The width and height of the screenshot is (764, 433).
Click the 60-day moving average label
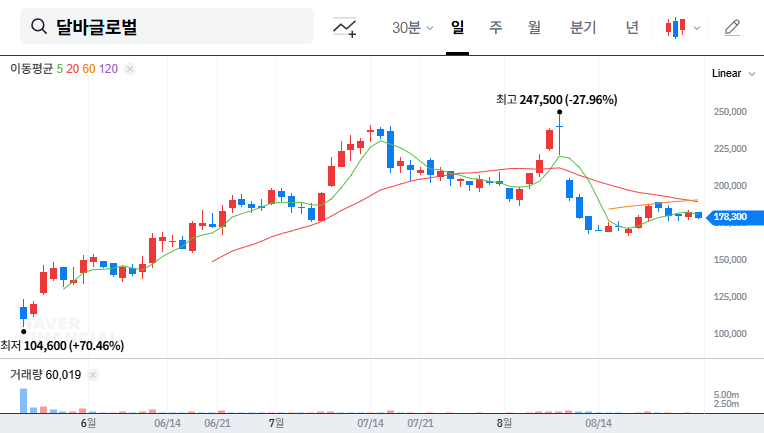89,69
